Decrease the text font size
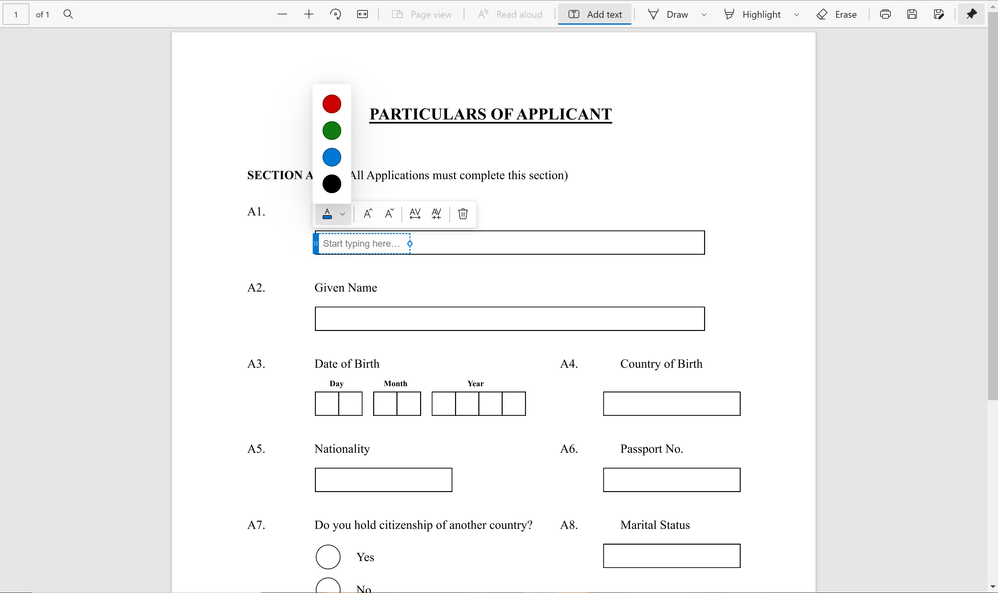The image size is (998, 593). [389, 214]
